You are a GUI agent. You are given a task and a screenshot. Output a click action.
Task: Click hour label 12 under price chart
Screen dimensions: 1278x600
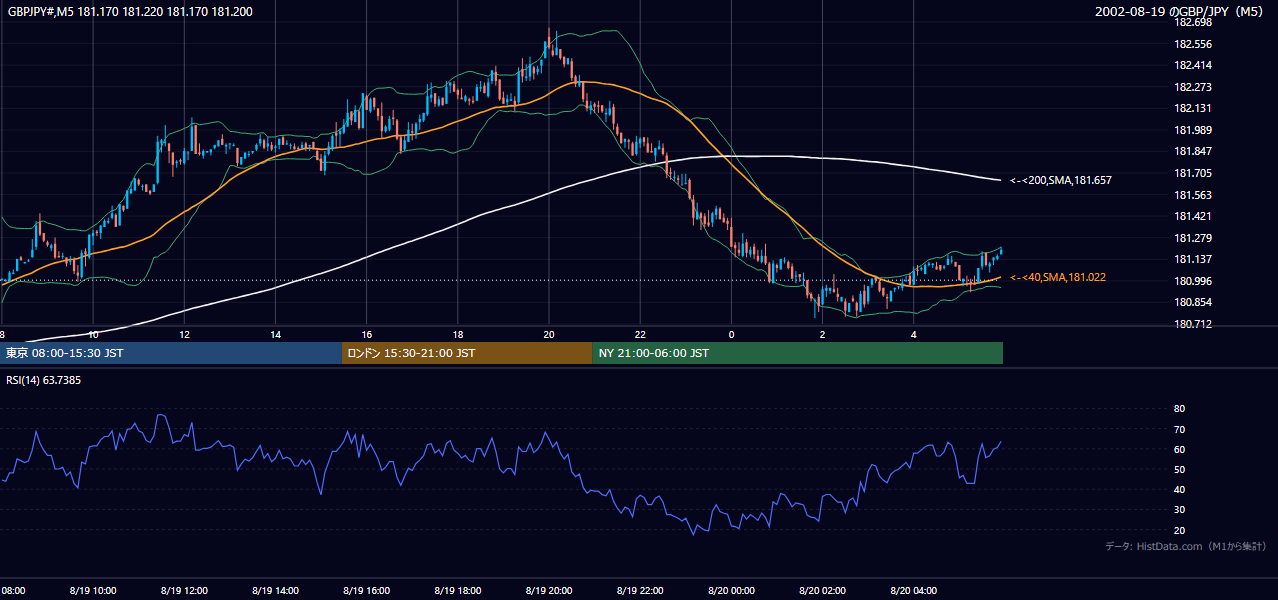[185, 334]
